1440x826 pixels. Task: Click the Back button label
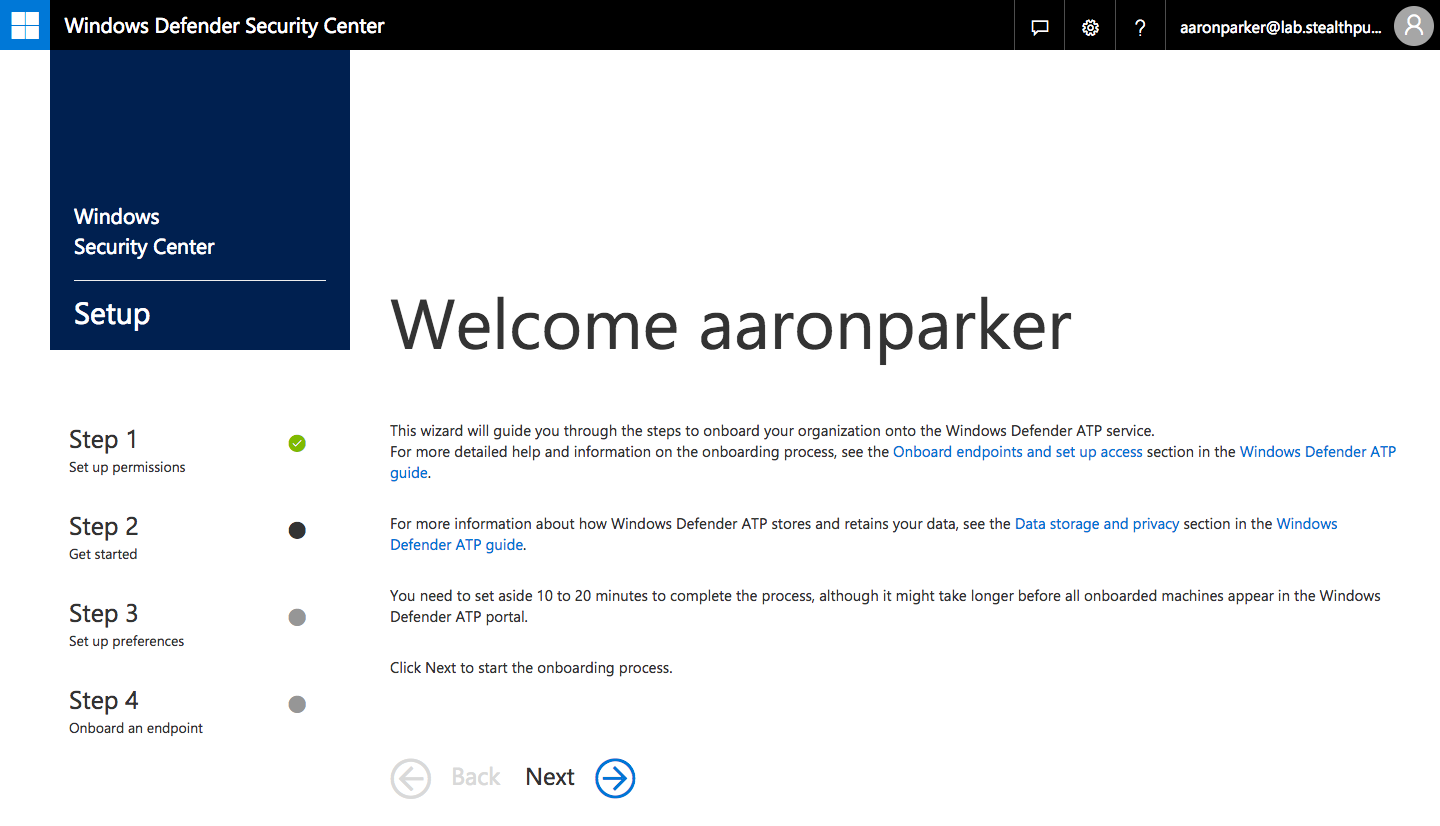tap(476, 777)
